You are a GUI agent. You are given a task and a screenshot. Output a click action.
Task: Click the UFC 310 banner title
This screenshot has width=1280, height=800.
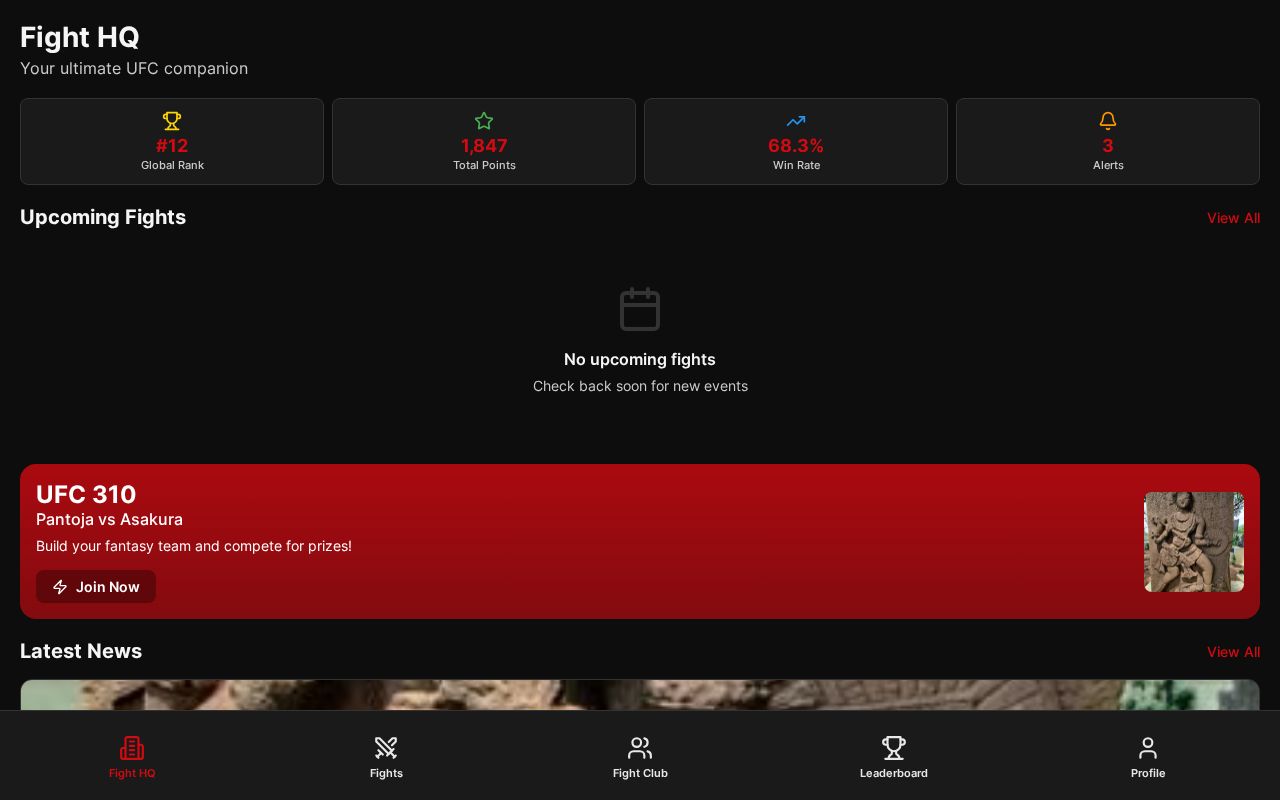(86, 495)
